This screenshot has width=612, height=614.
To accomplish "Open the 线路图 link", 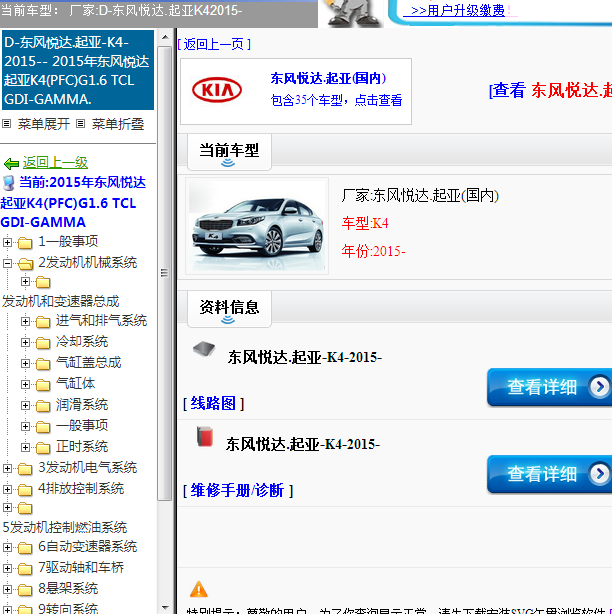I will tap(213, 404).
